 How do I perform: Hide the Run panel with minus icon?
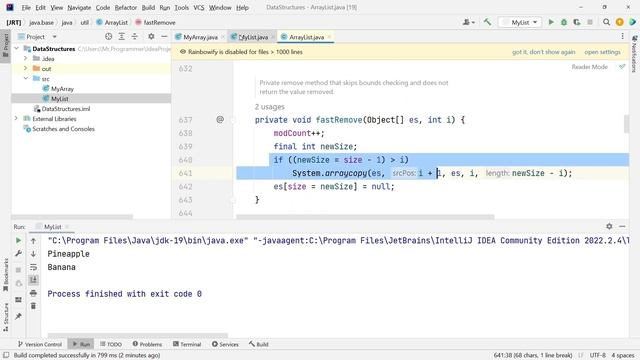622,226
